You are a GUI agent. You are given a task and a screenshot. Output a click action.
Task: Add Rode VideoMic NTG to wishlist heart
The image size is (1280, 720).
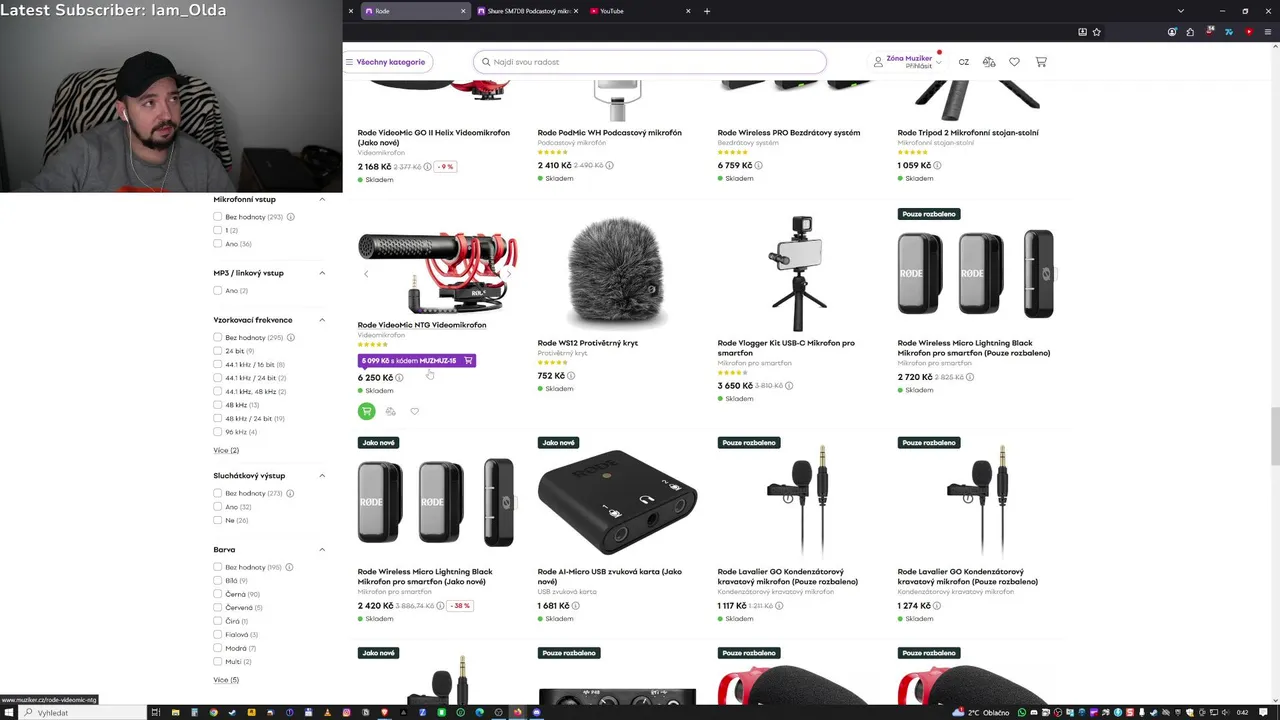point(414,411)
